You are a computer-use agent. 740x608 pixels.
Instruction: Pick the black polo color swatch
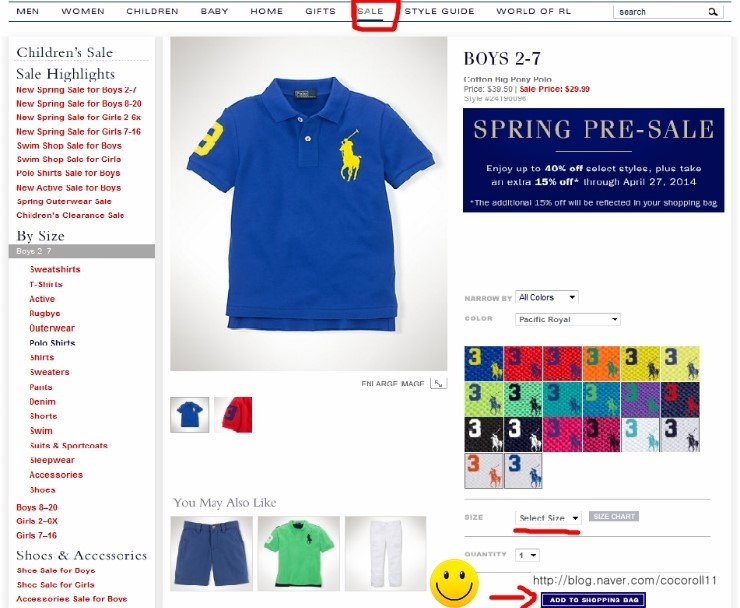tap(484, 434)
